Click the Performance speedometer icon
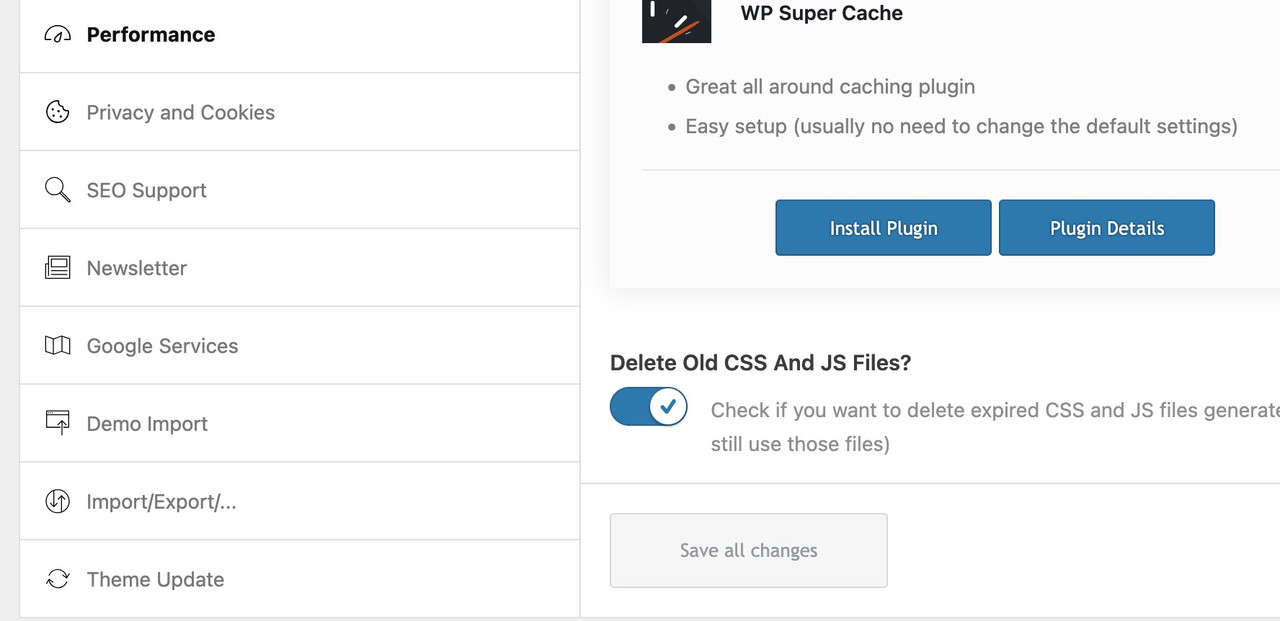The image size is (1280, 621). pyautogui.click(x=58, y=35)
